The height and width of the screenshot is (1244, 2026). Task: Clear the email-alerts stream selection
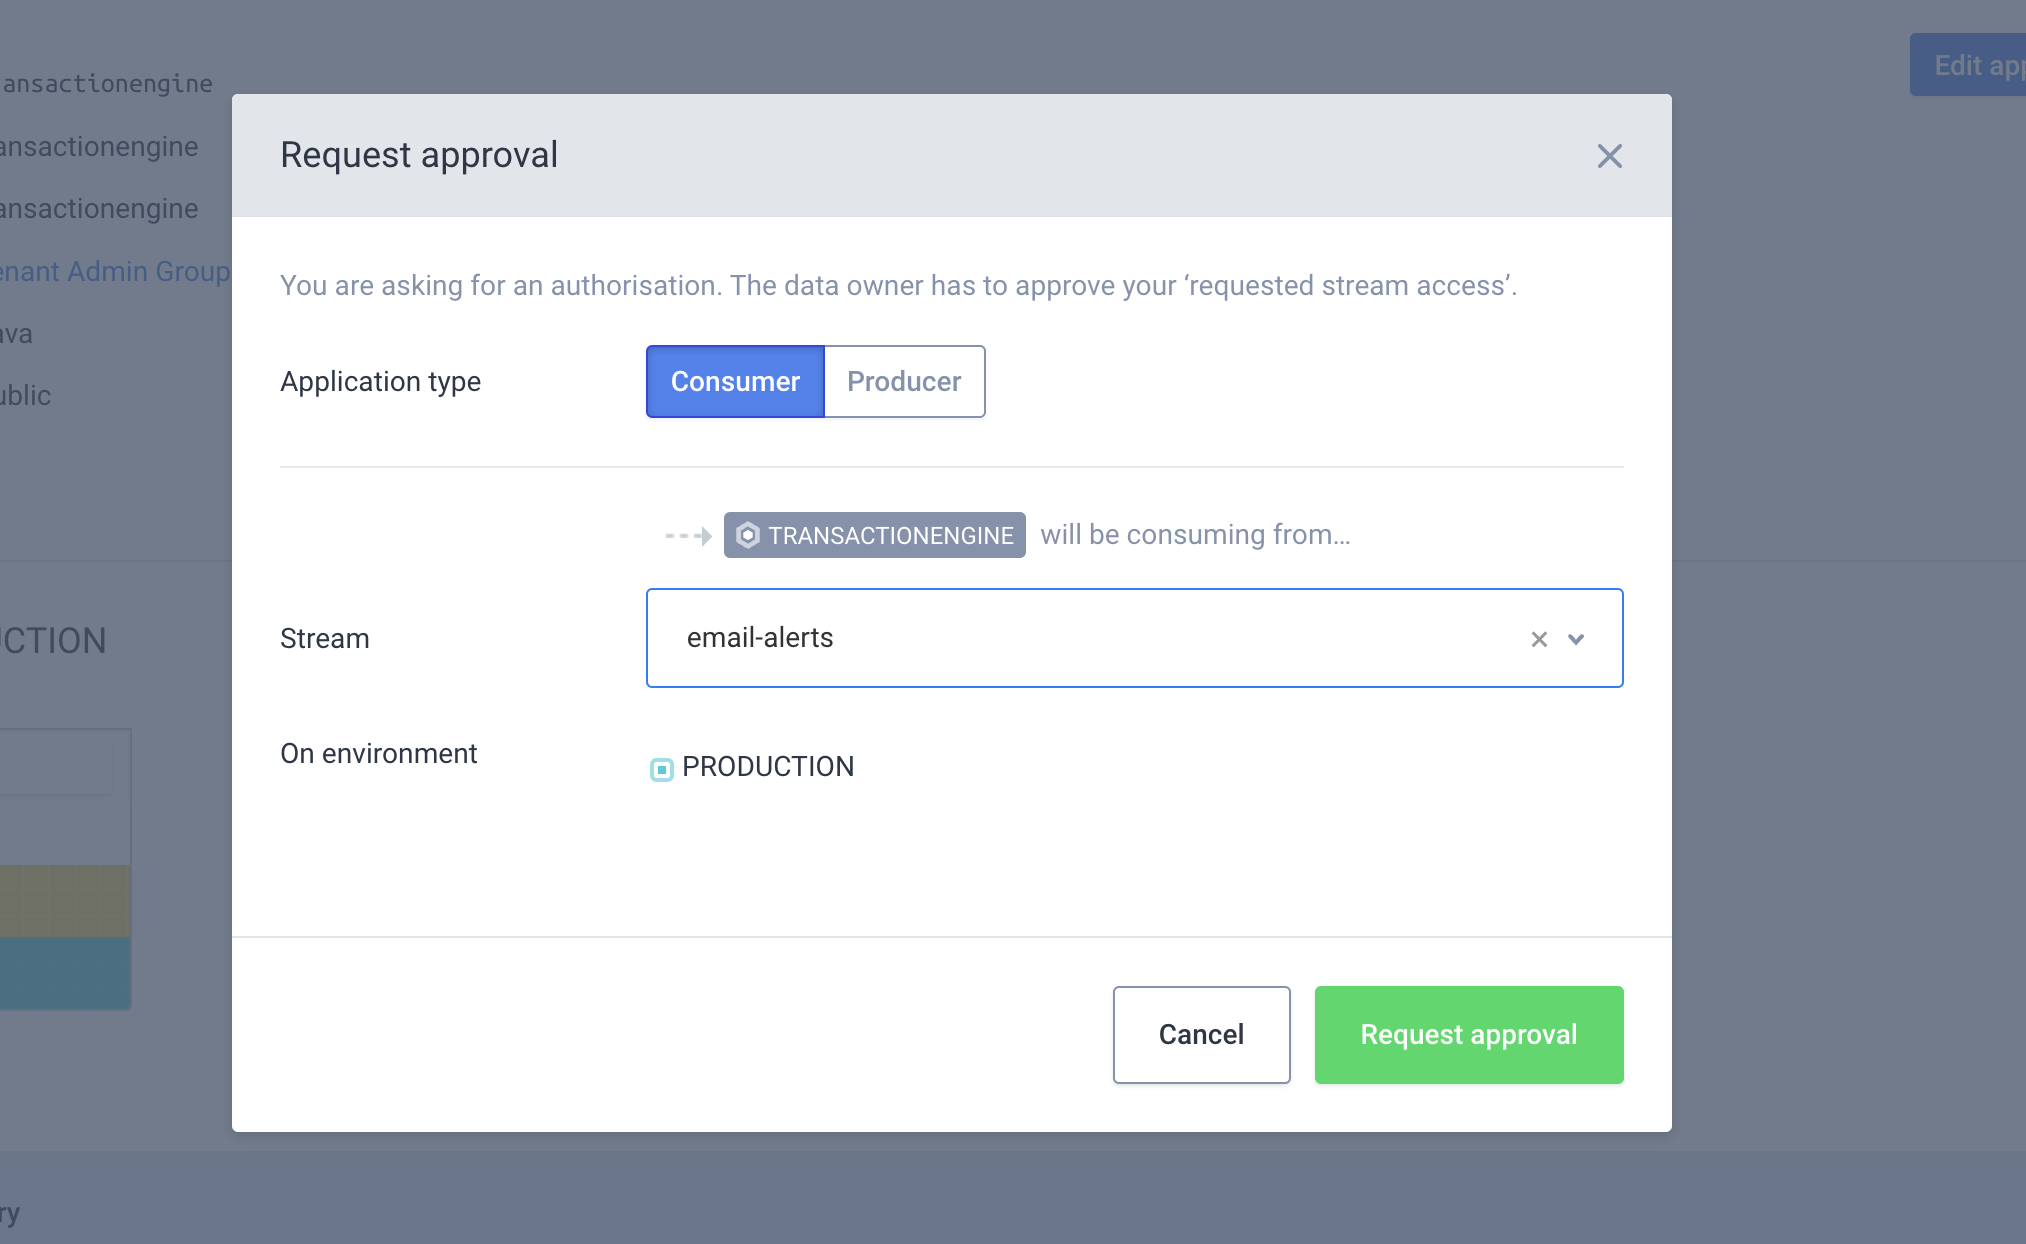click(x=1539, y=639)
